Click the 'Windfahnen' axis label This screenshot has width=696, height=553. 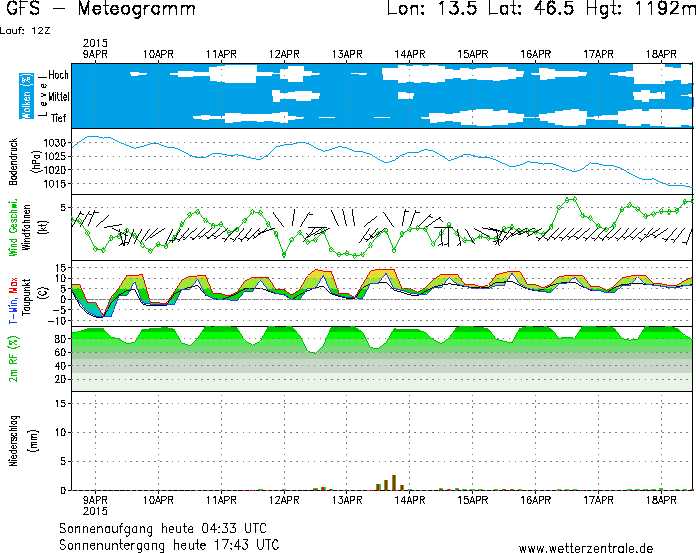tap(27, 227)
